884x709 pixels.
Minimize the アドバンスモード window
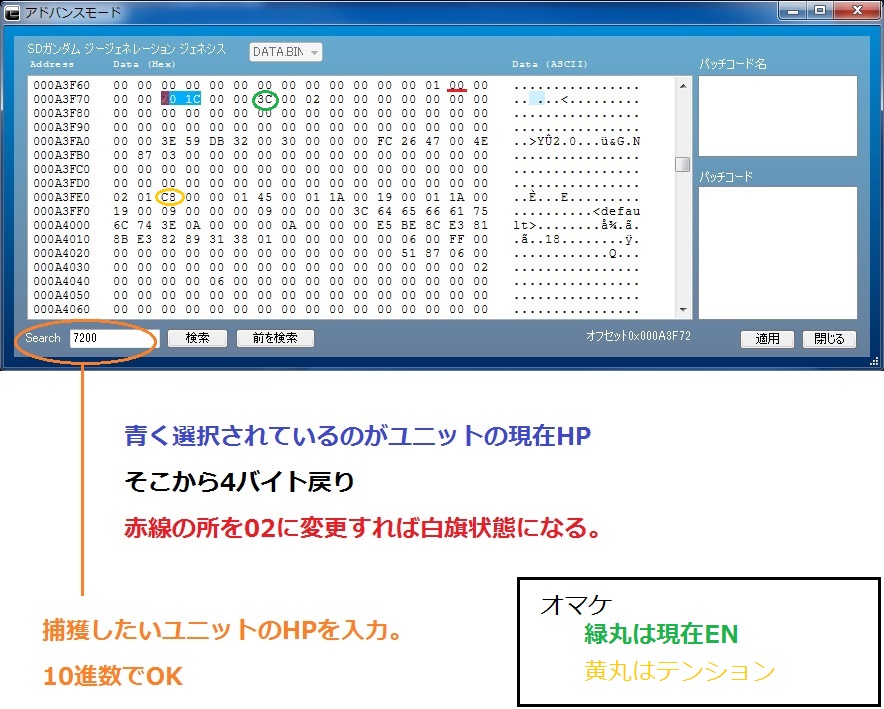794,11
